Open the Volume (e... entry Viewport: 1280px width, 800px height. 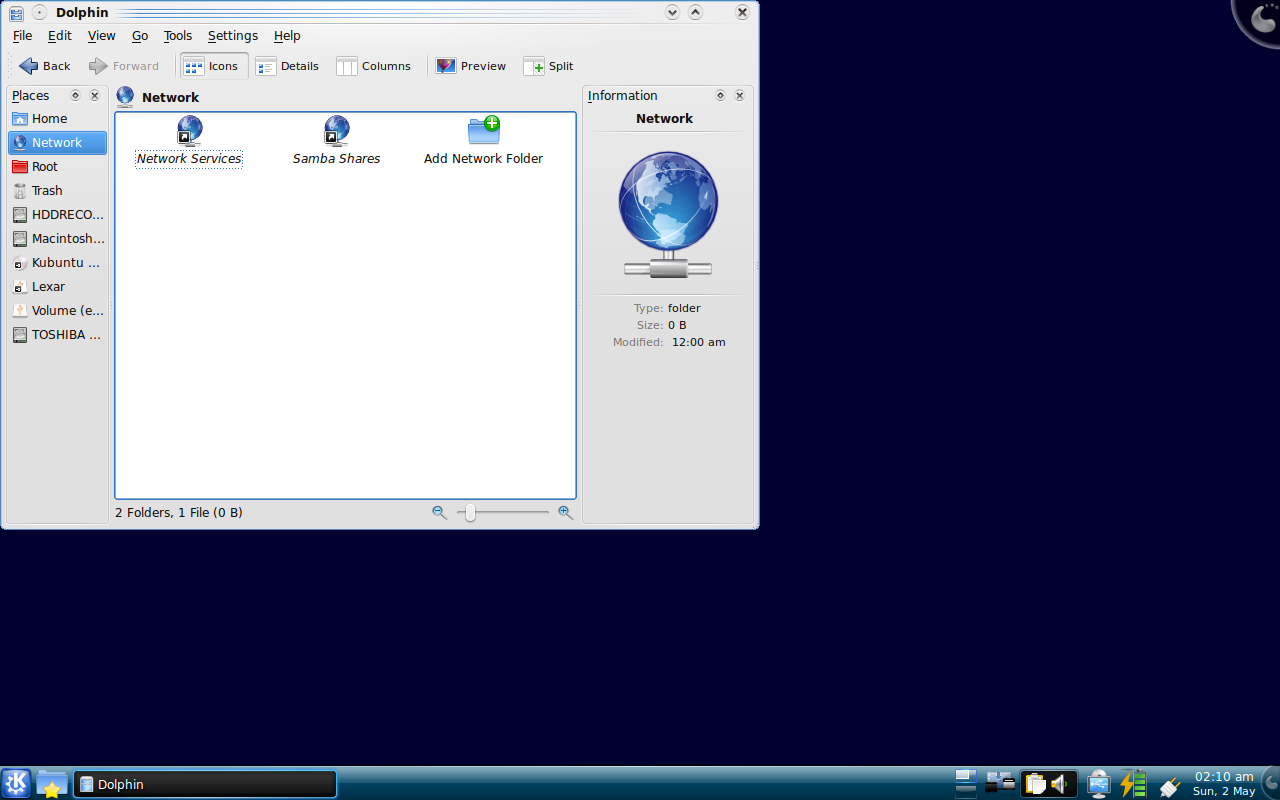pos(57,310)
